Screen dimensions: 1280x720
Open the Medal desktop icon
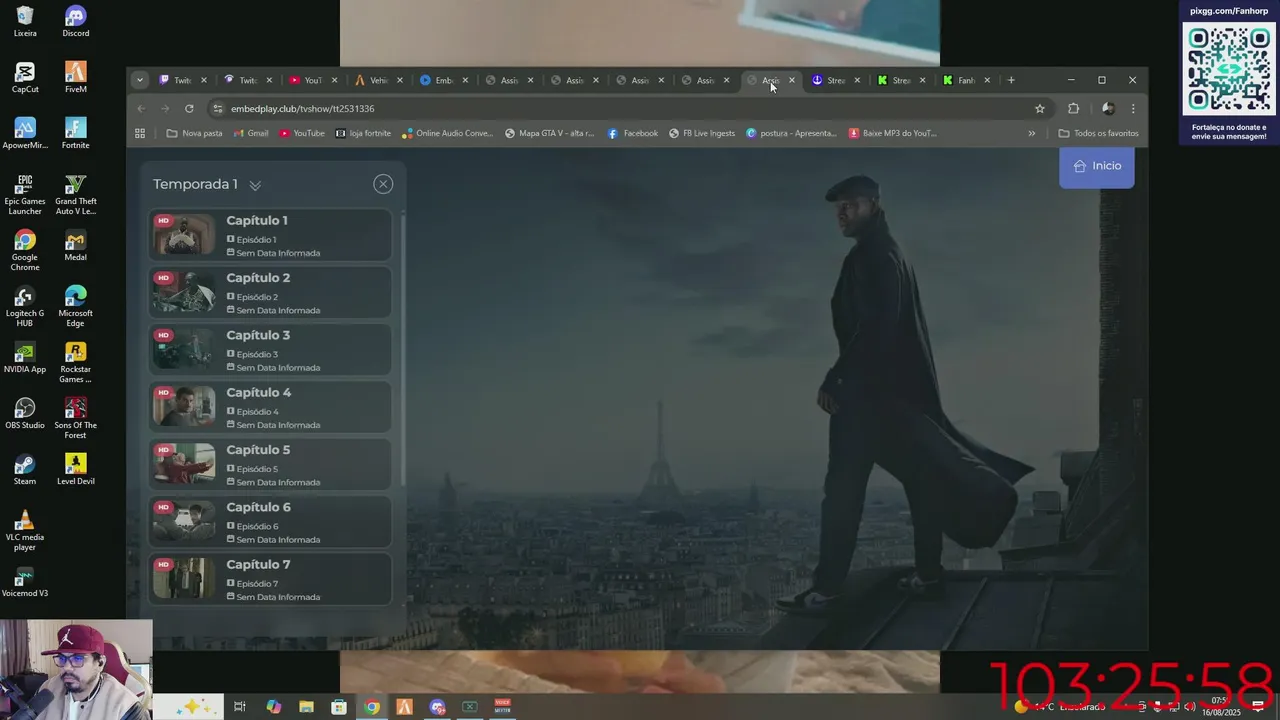click(x=75, y=245)
